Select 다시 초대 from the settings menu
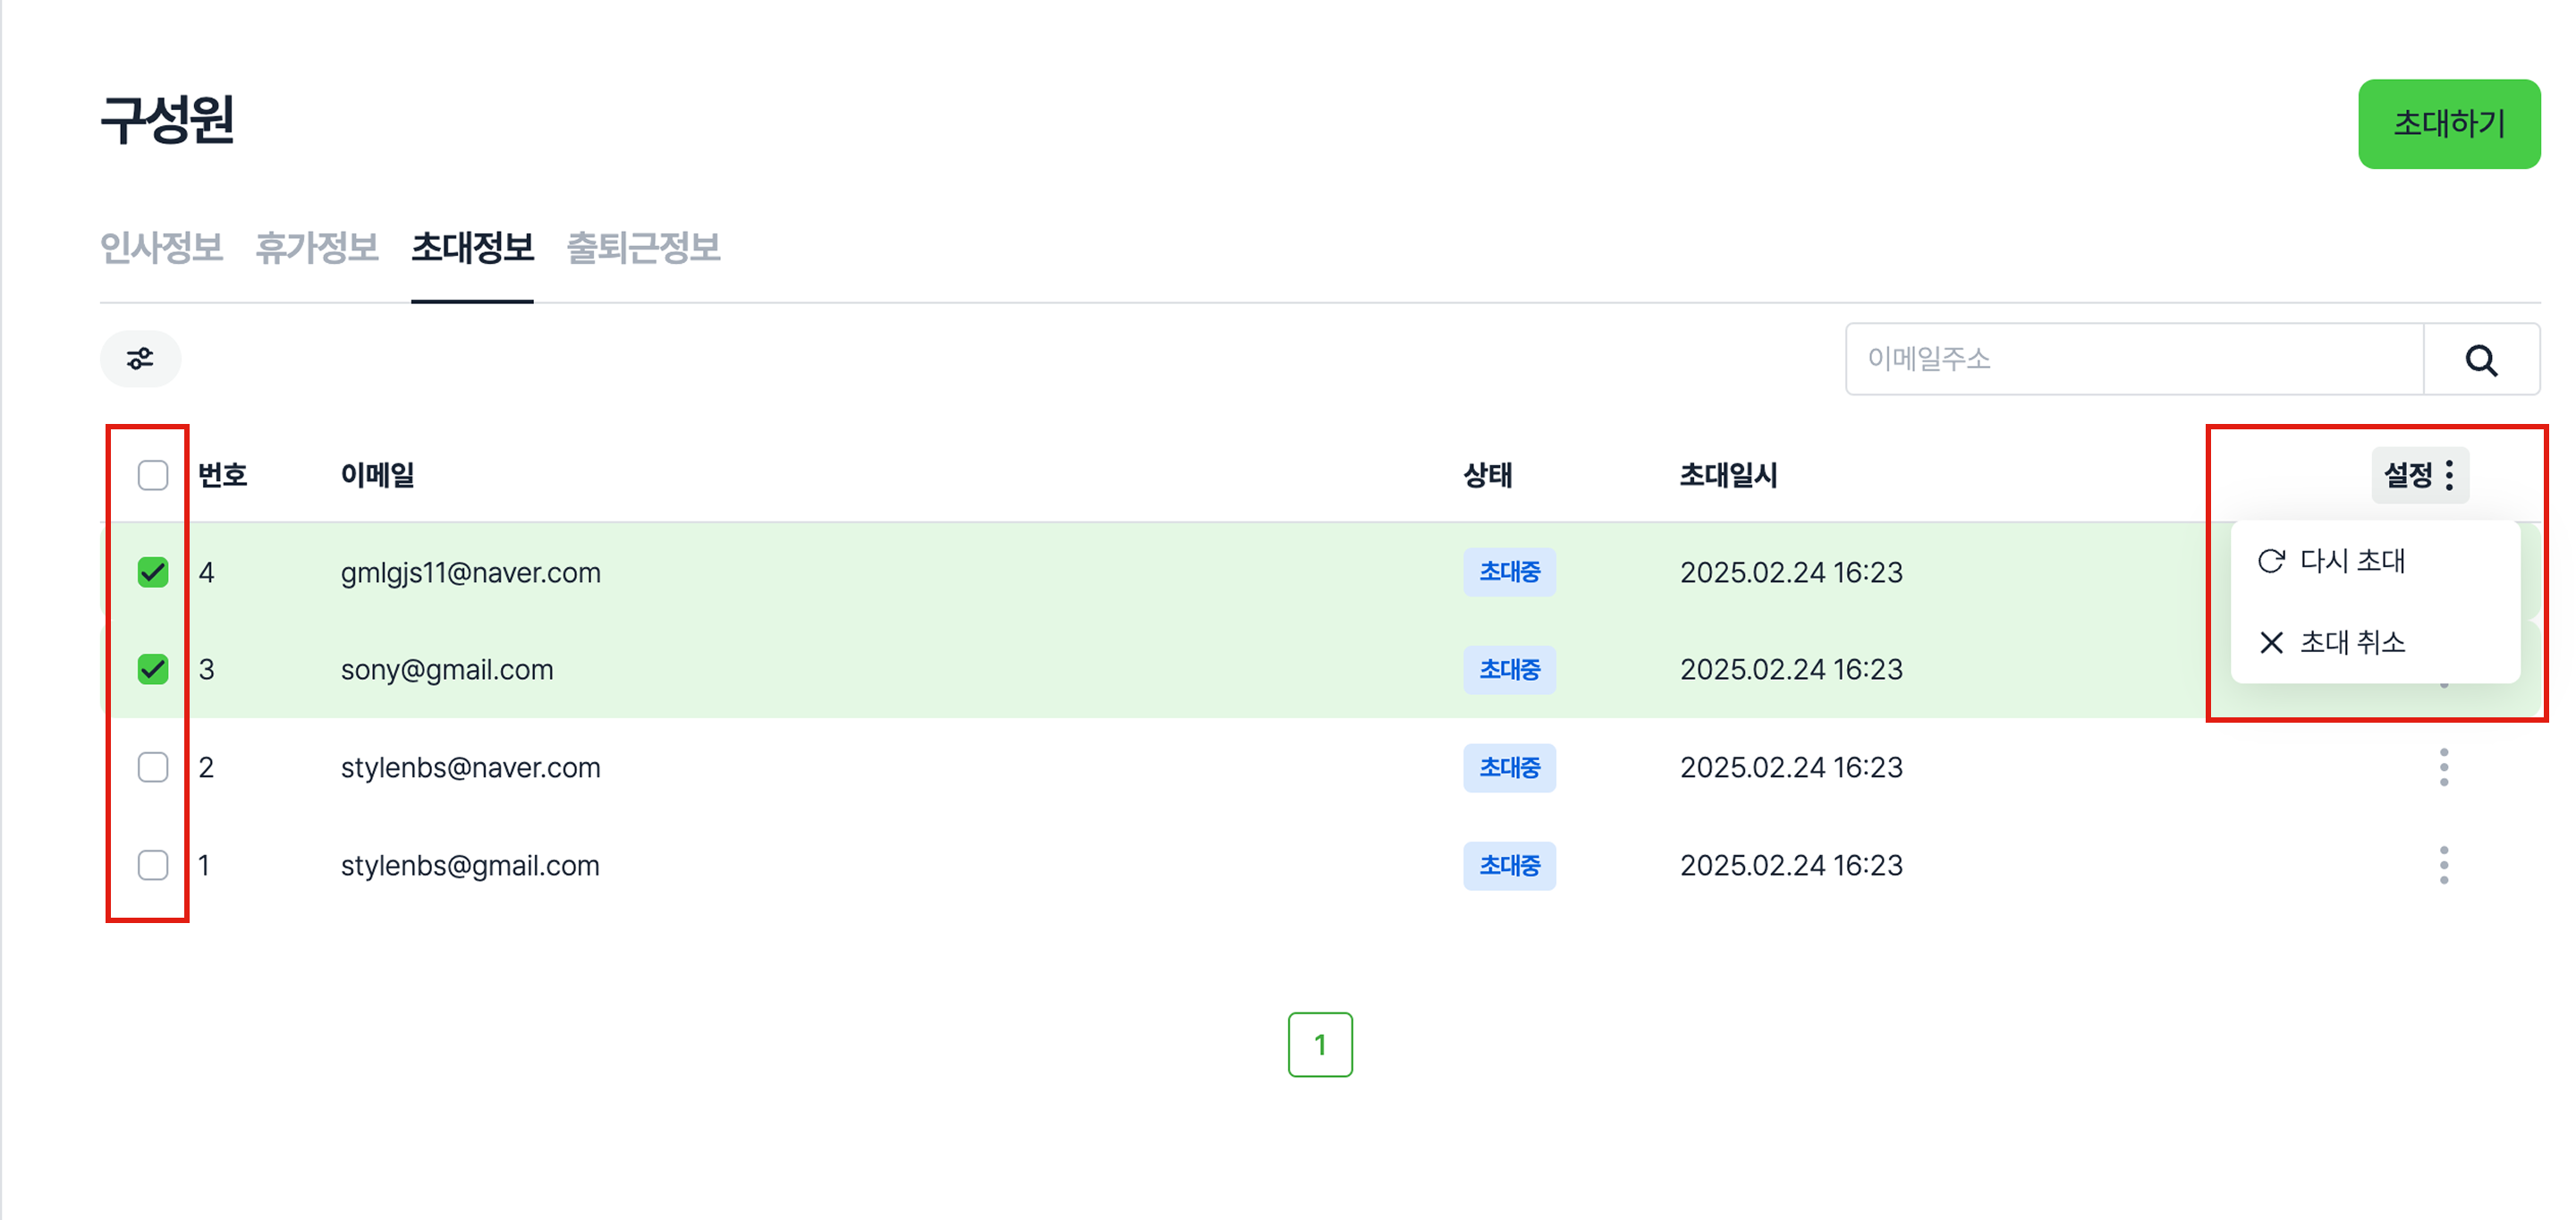 tap(2351, 561)
